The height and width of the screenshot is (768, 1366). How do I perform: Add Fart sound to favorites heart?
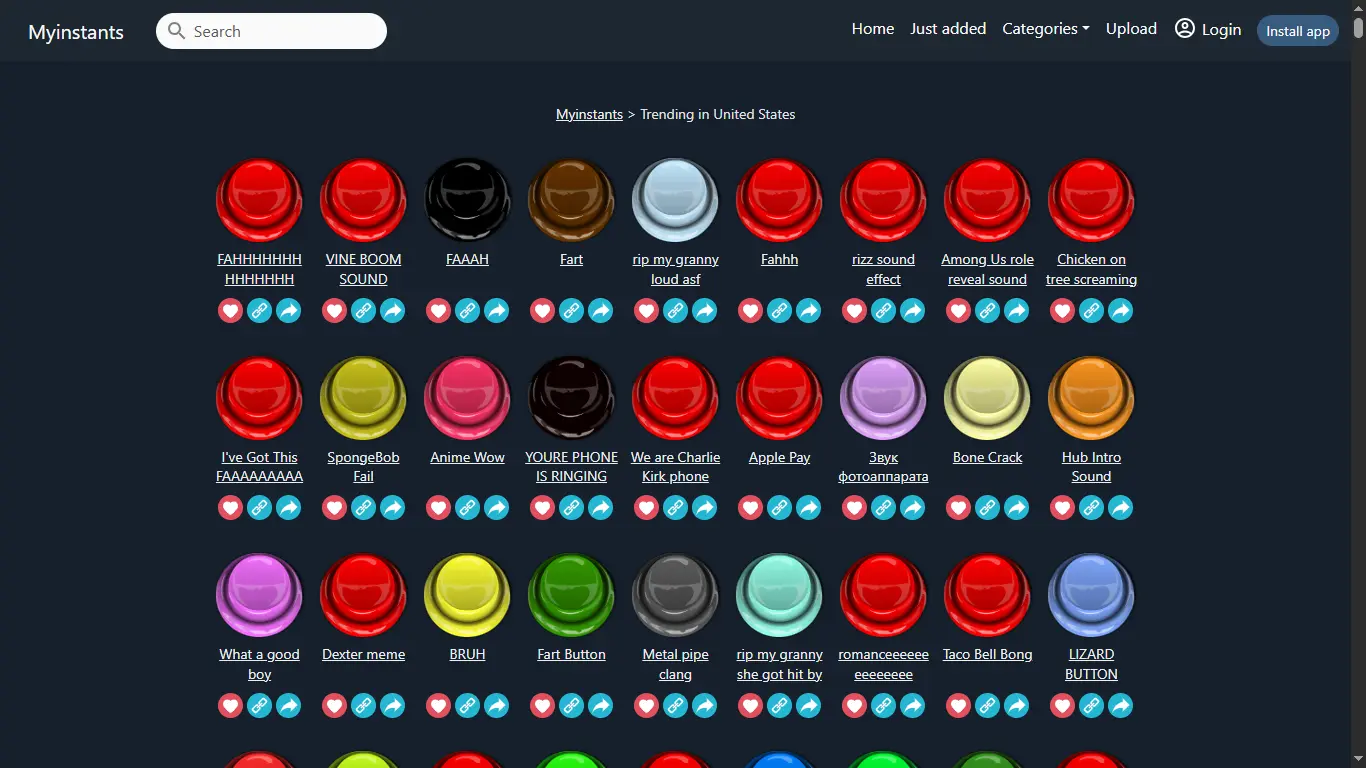[x=542, y=311]
